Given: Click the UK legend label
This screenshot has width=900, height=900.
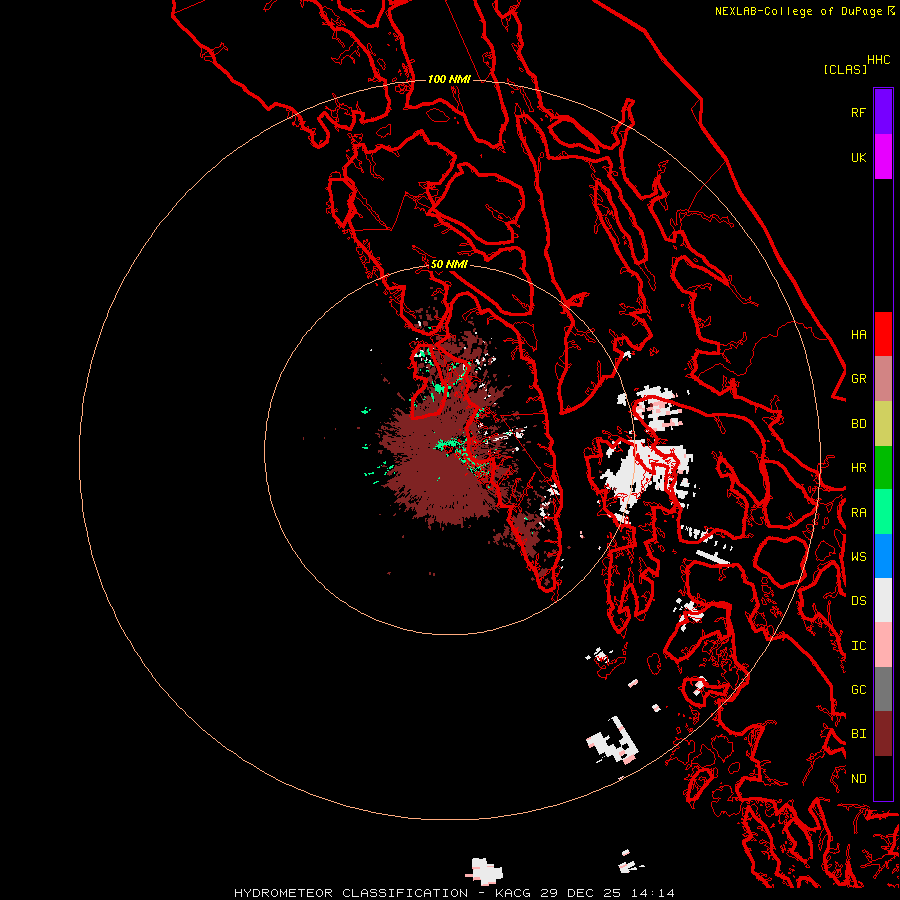Looking at the screenshot, I should coord(858,157).
